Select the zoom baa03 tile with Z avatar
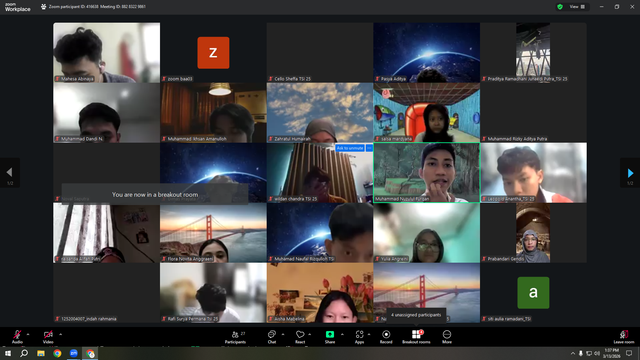This screenshot has width=640, height=360. click(213, 52)
